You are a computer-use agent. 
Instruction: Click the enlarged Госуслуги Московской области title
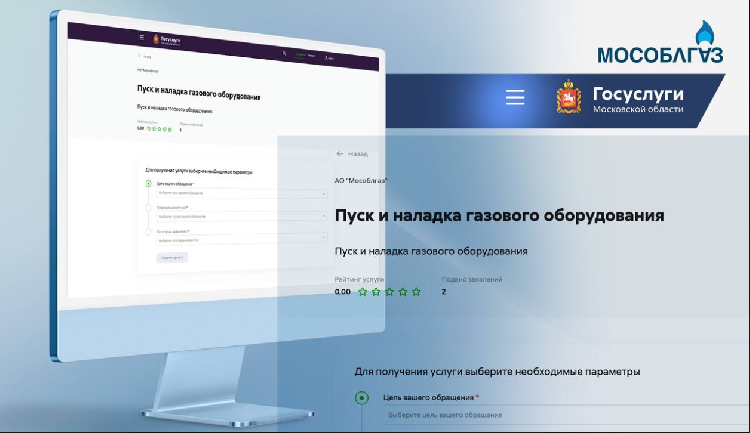pos(638,100)
